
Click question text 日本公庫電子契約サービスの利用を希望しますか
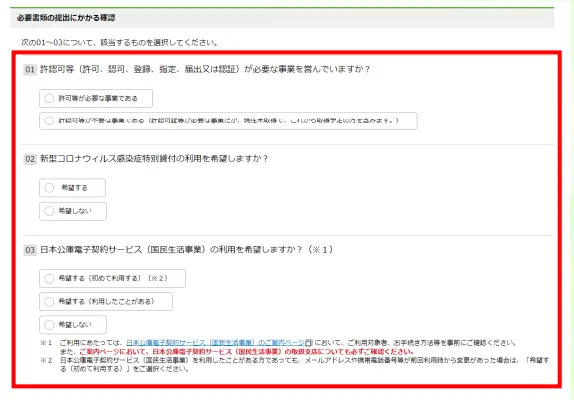(x=186, y=250)
